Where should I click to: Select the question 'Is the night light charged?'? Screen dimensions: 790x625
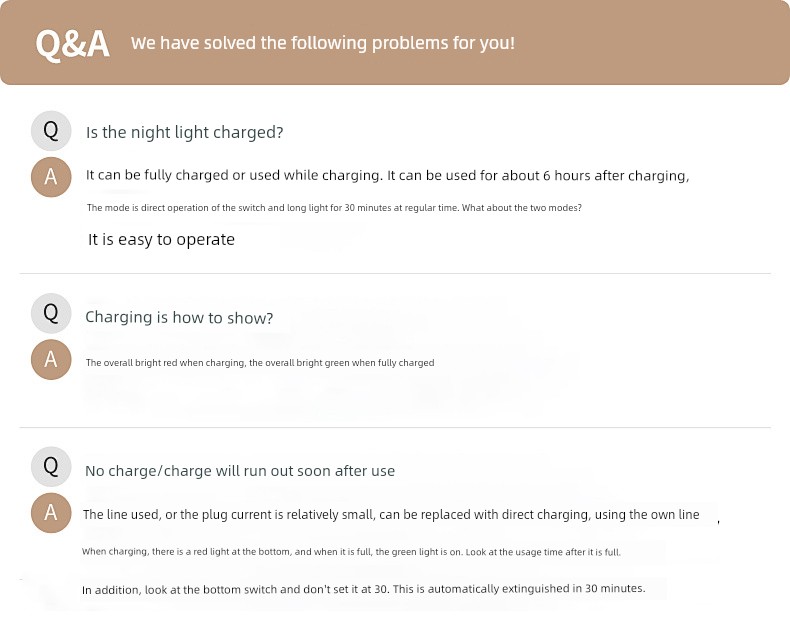[184, 132]
